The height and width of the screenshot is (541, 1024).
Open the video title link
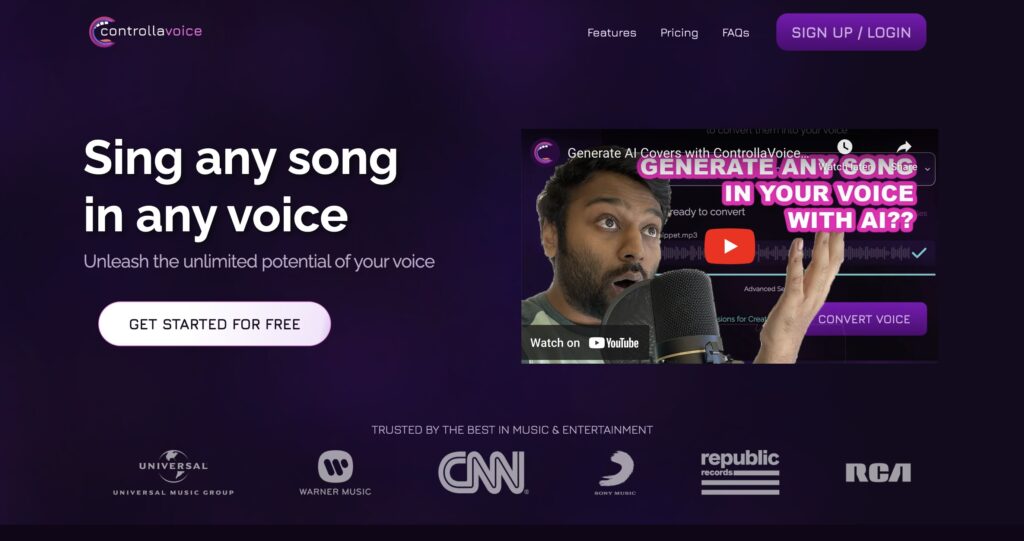coord(688,154)
